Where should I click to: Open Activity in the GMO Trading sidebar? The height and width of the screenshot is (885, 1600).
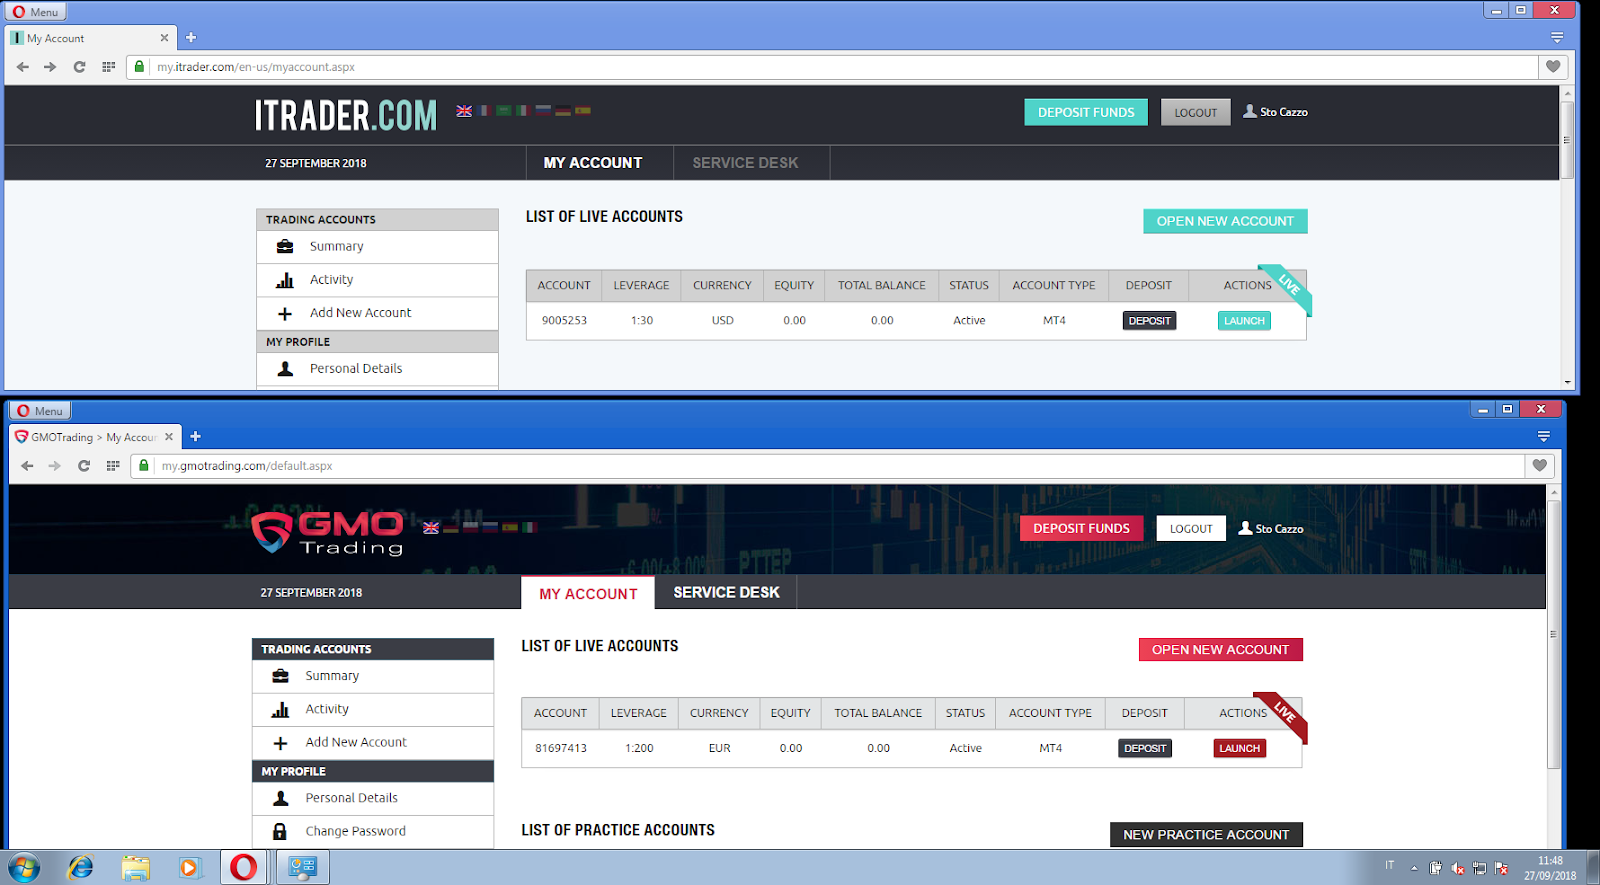[373, 709]
